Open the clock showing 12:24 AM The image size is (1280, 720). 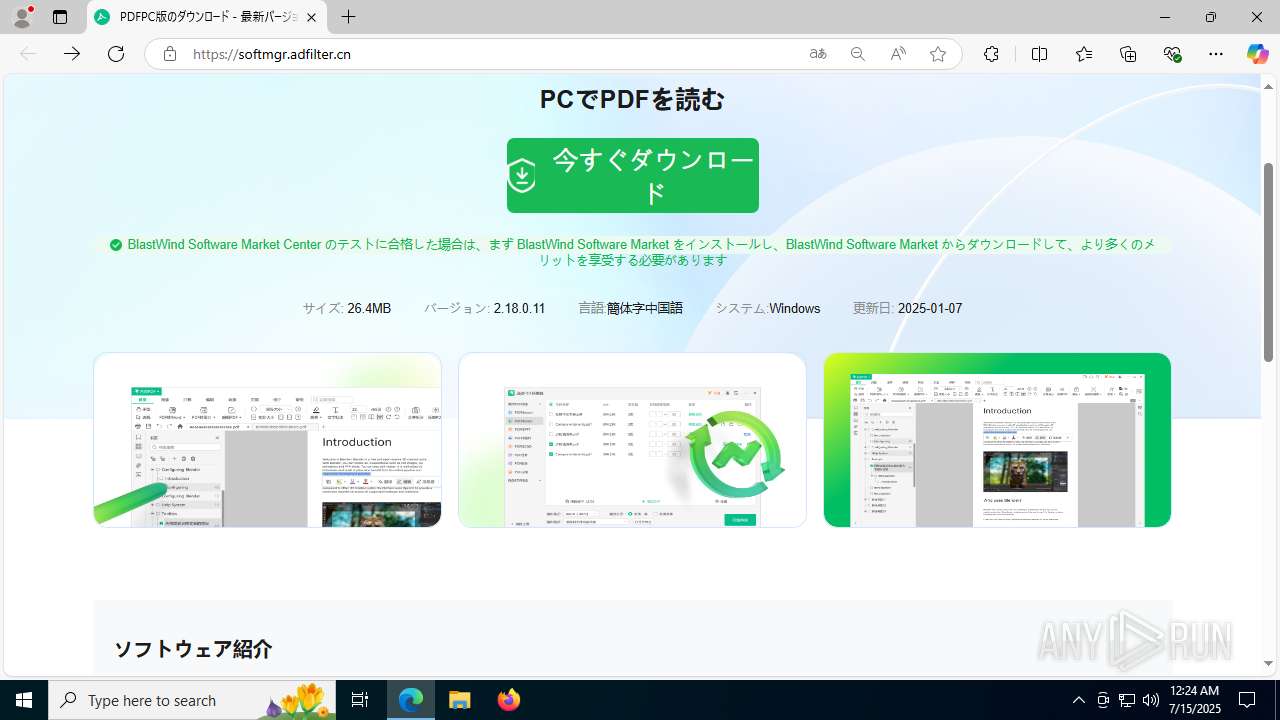(1194, 700)
